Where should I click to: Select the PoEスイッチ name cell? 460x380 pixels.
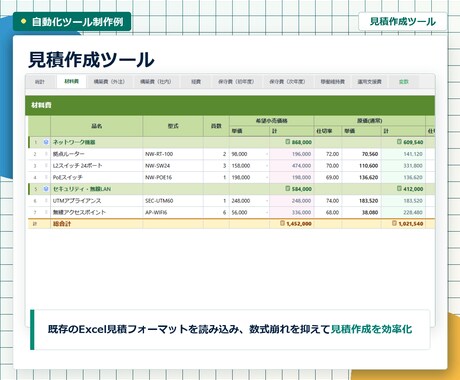[97, 177]
